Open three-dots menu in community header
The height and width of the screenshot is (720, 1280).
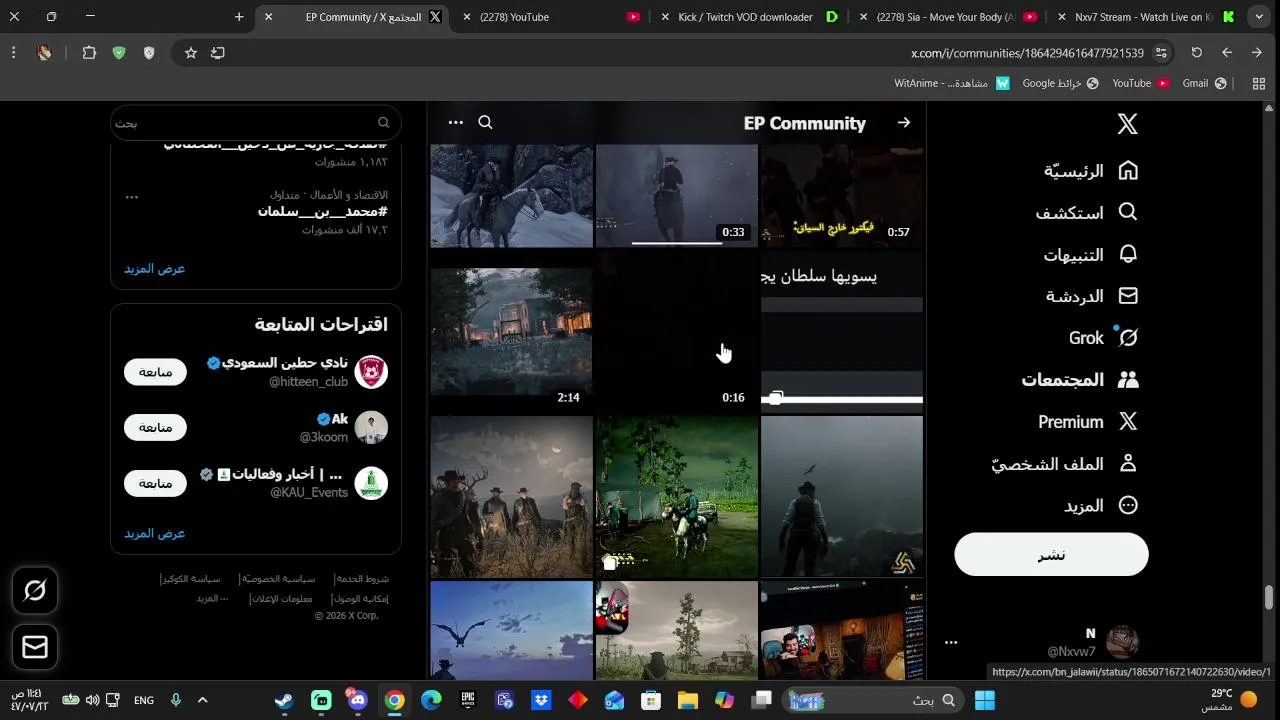[x=456, y=122]
